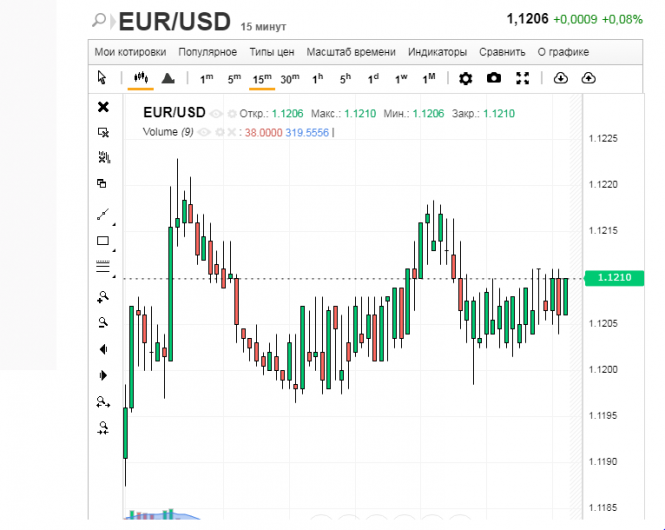
Task: Select the 5m timeframe
Action: point(234,79)
